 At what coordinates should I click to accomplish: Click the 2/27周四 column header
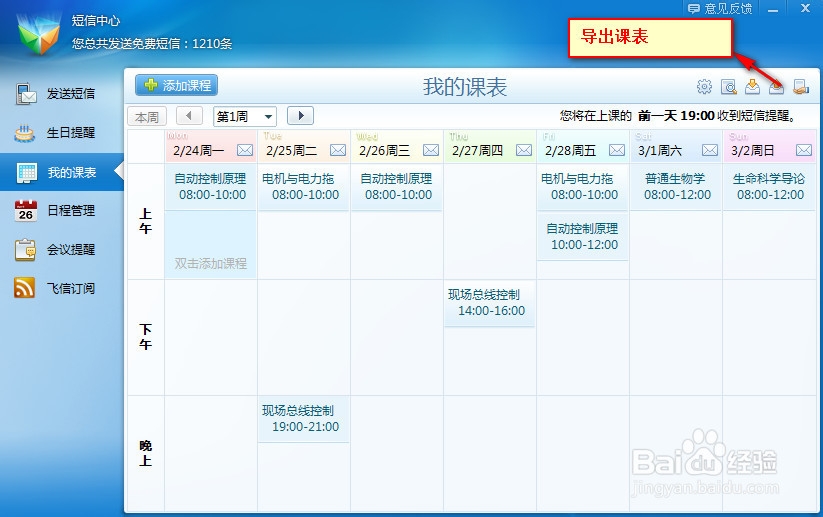490,146
